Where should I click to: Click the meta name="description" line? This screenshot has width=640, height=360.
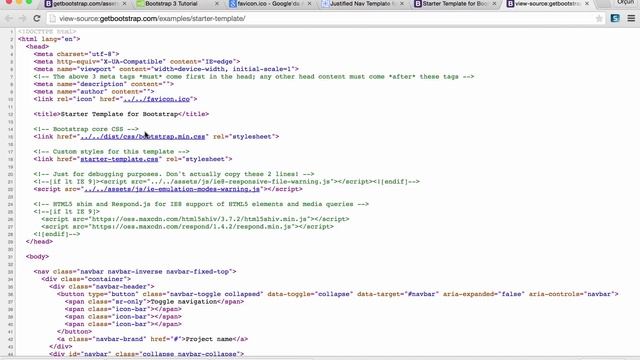click(104, 84)
